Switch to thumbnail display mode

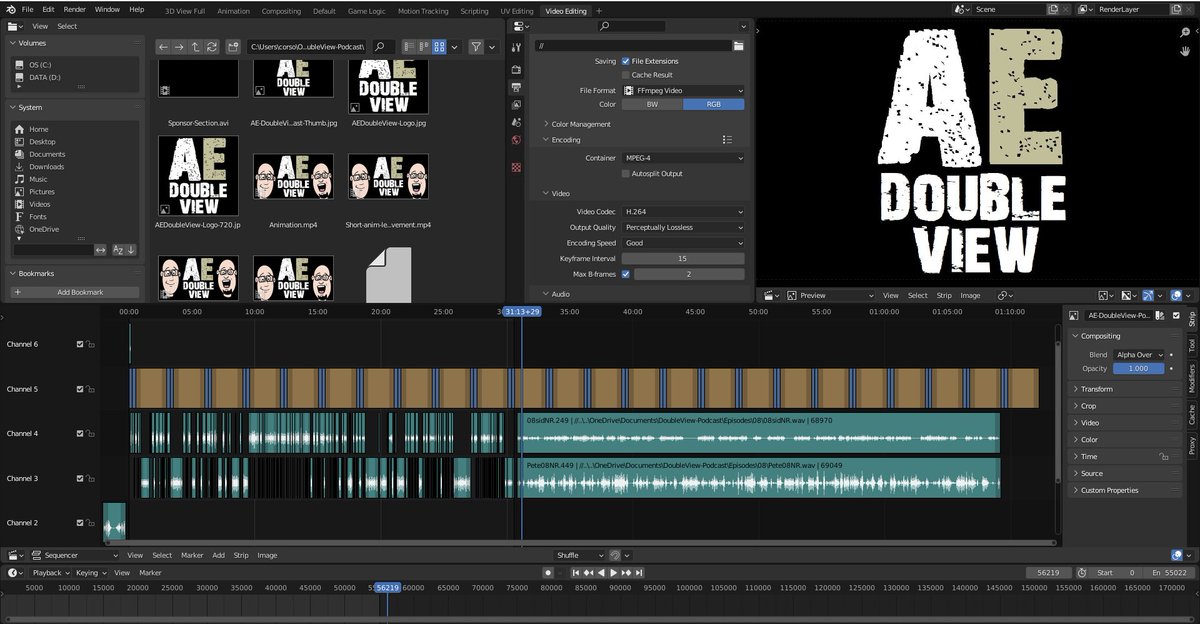(439, 47)
